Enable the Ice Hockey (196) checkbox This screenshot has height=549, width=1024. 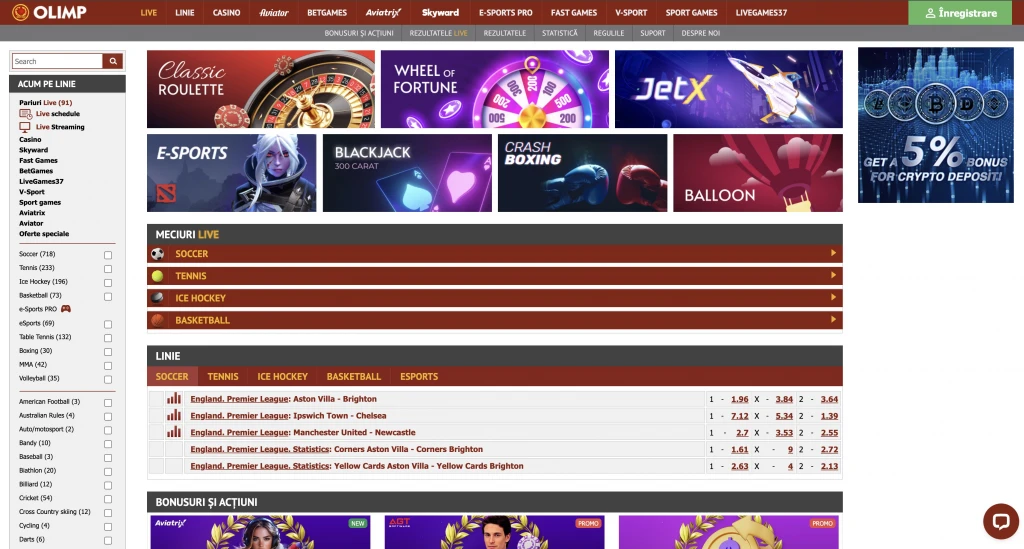pyautogui.click(x=108, y=282)
